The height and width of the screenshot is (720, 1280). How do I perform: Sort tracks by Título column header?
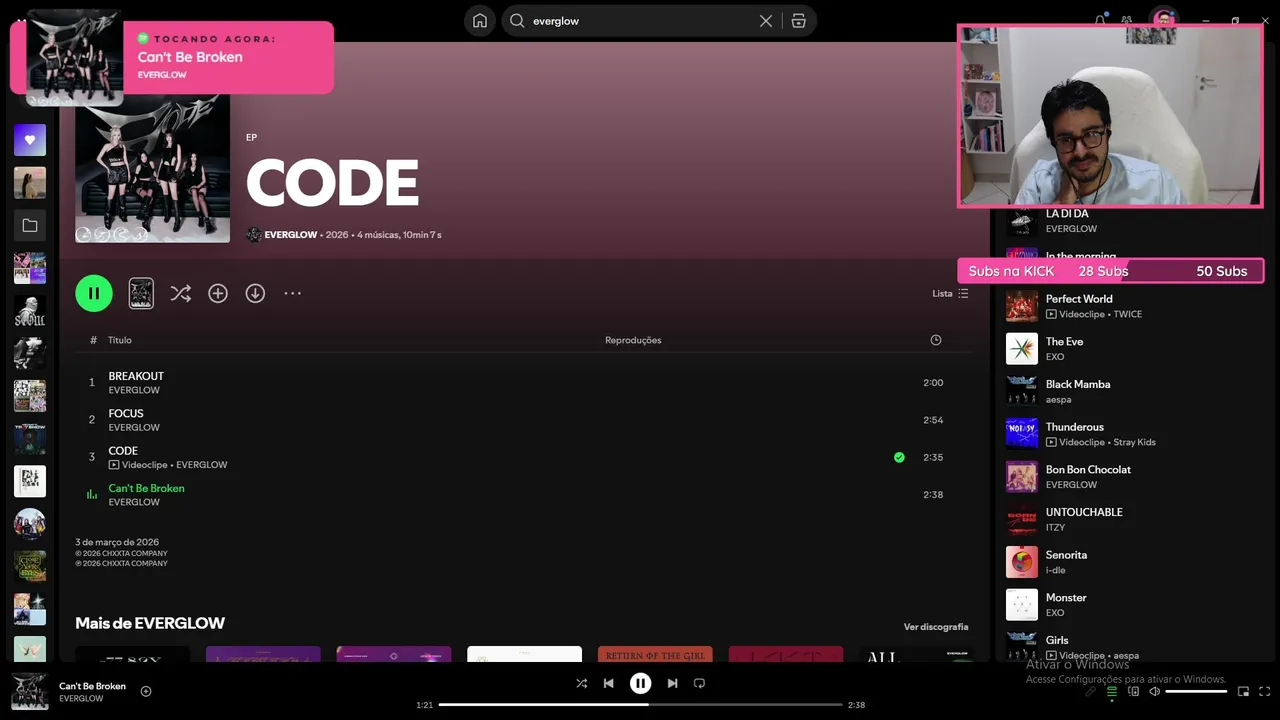120,340
